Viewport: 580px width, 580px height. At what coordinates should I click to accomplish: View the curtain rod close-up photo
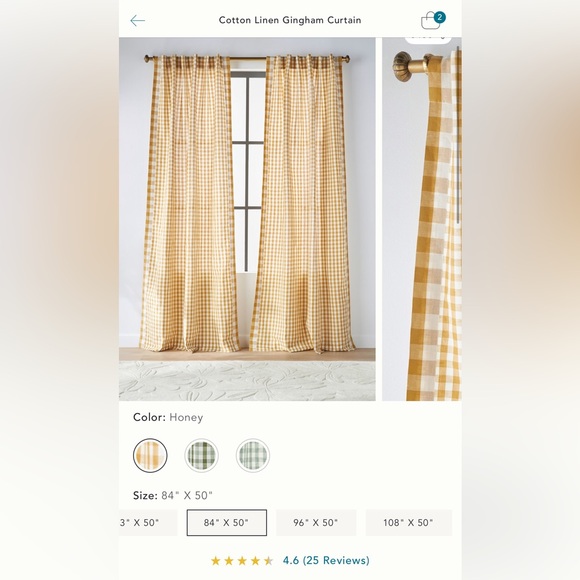[x=422, y=219]
